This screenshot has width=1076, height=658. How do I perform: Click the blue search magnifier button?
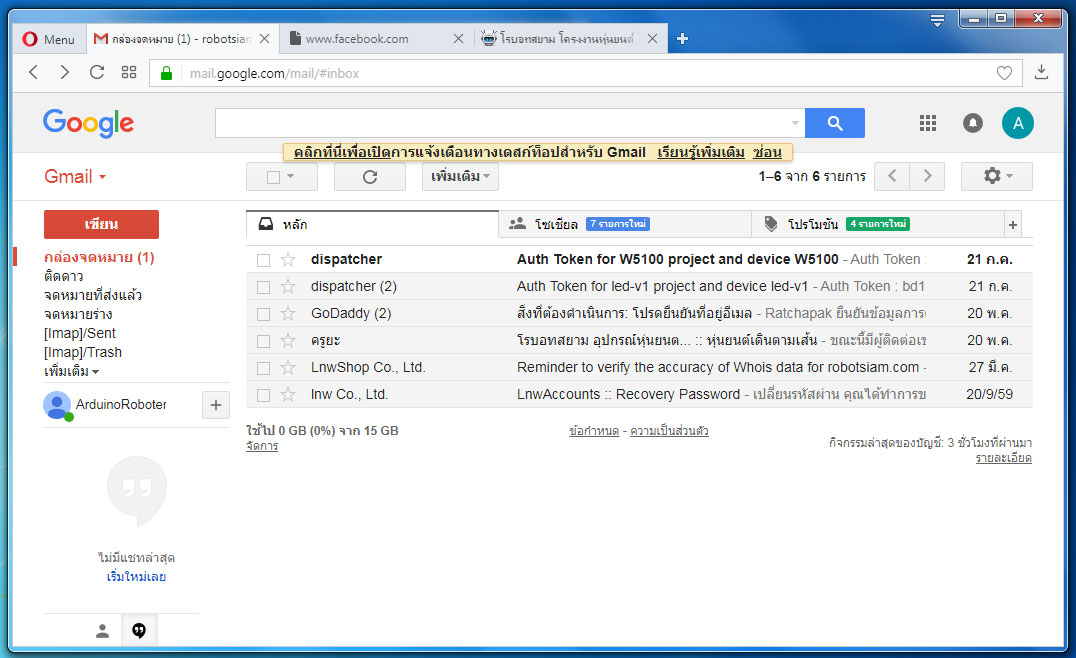(834, 123)
